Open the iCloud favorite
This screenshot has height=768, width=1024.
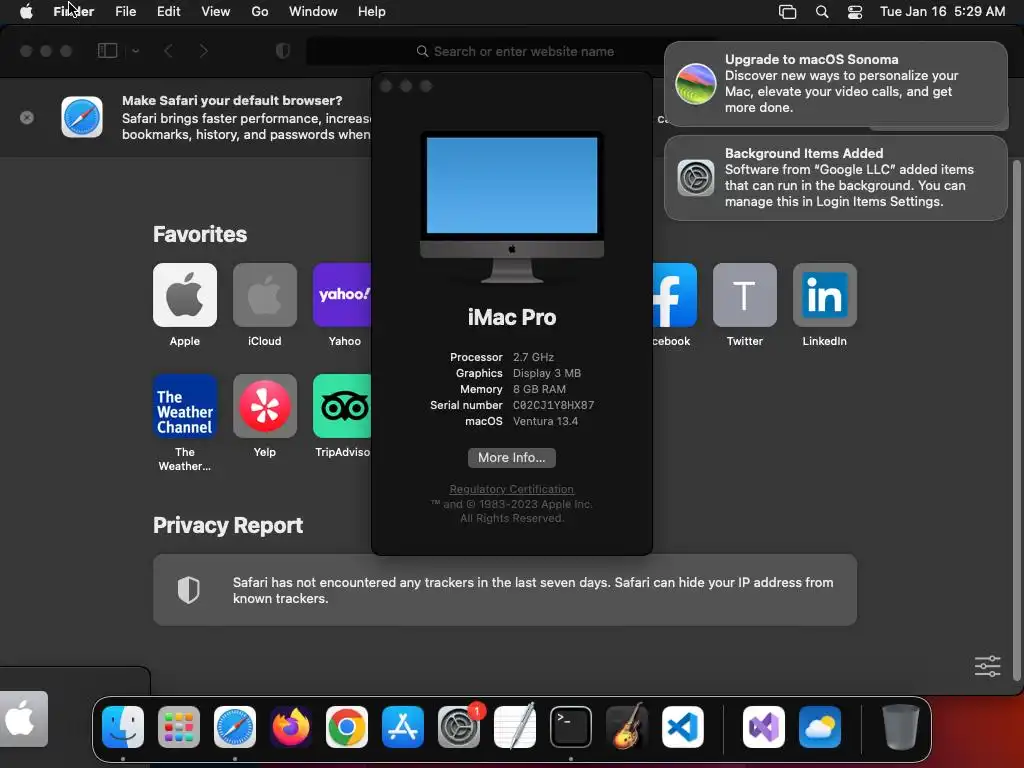(x=264, y=295)
